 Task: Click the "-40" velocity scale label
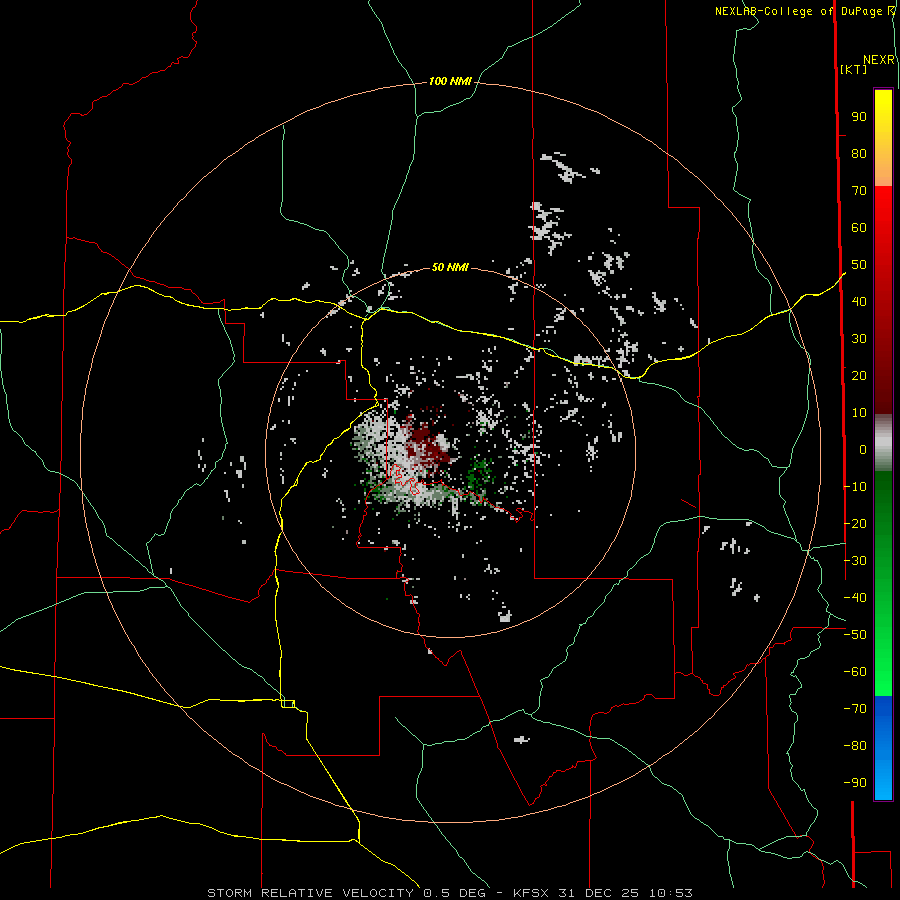[855, 598]
